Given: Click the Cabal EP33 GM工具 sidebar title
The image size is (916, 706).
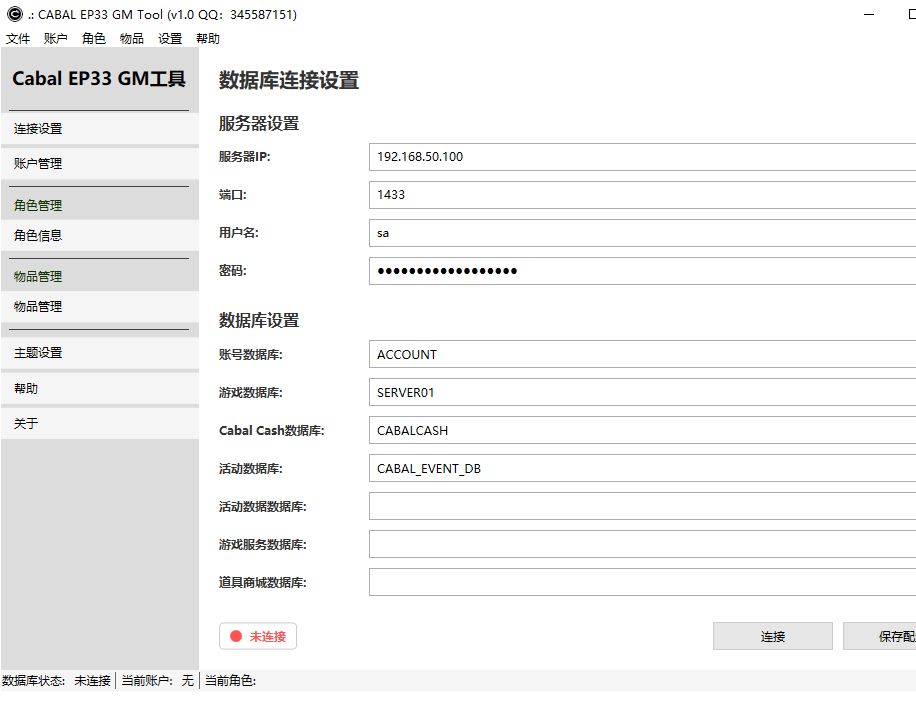Looking at the screenshot, I should (x=99, y=78).
